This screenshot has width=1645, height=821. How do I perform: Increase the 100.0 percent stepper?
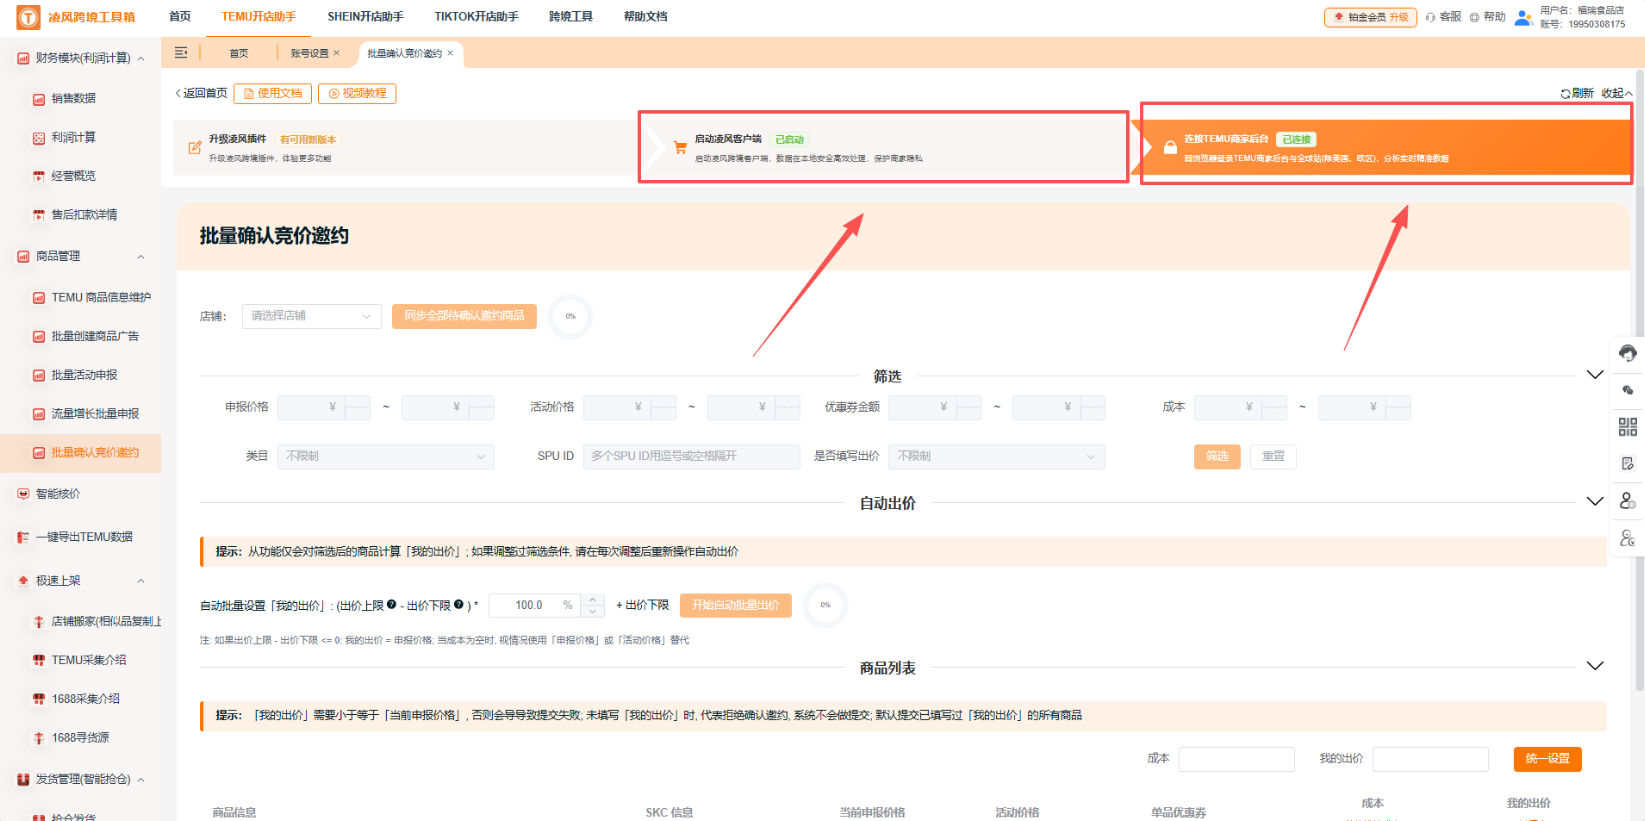pos(593,599)
